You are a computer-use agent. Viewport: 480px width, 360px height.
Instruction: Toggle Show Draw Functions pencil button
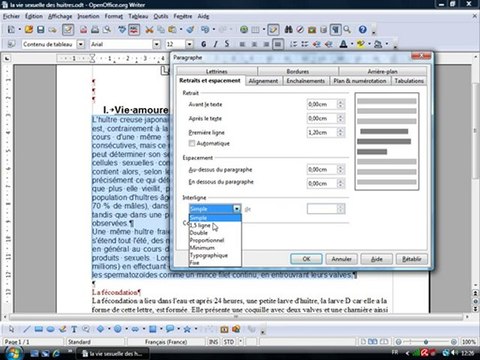pos(273,29)
